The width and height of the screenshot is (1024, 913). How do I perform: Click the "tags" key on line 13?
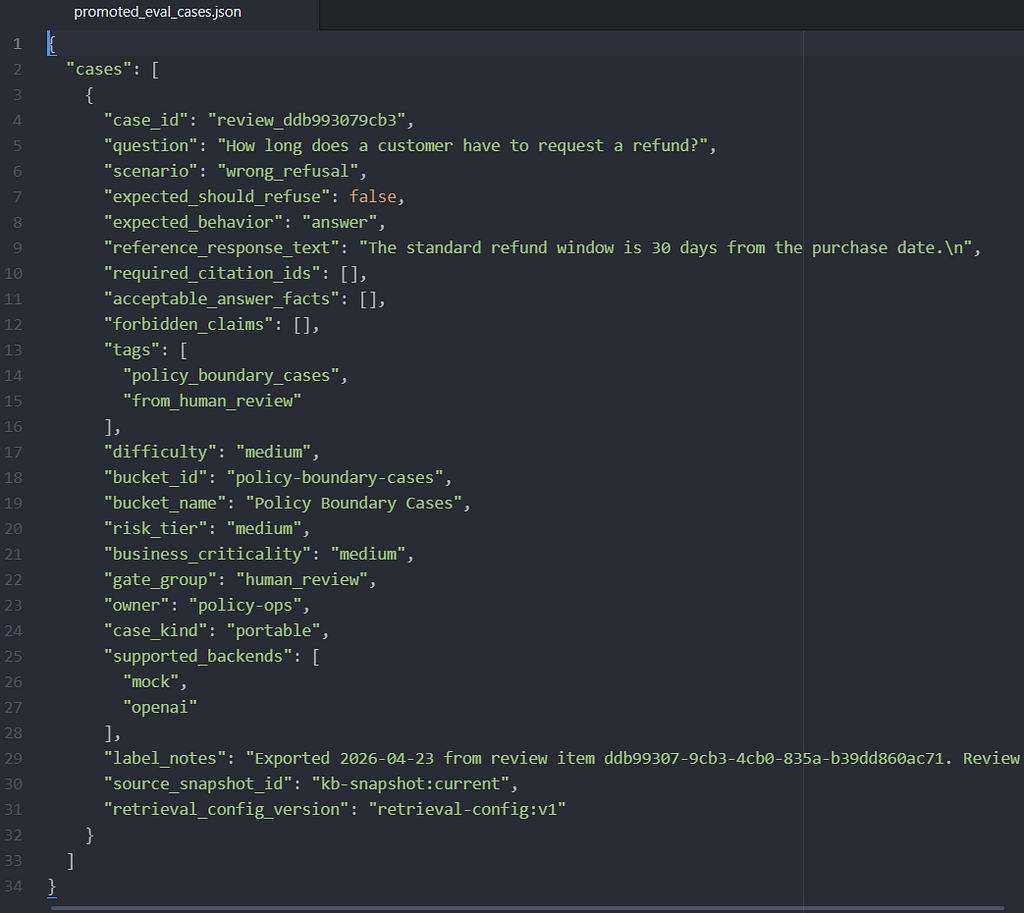click(132, 350)
